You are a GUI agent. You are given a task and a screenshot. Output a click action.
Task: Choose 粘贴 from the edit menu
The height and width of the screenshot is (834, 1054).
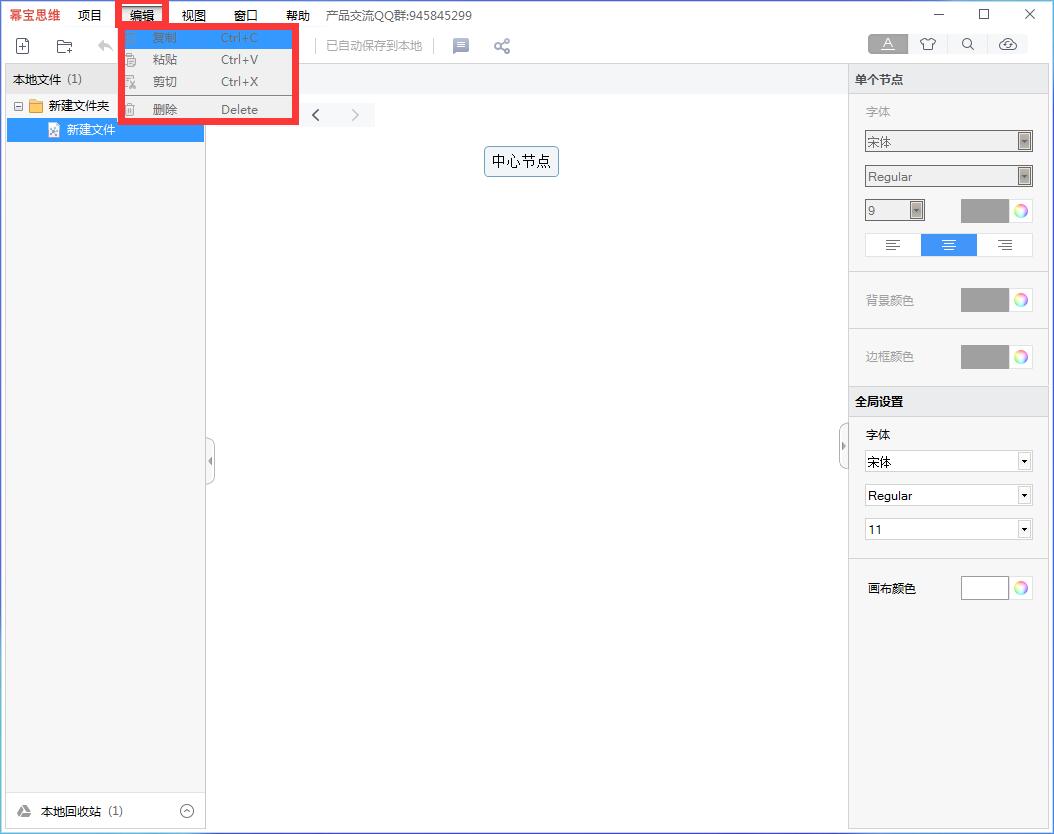(165, 60)
